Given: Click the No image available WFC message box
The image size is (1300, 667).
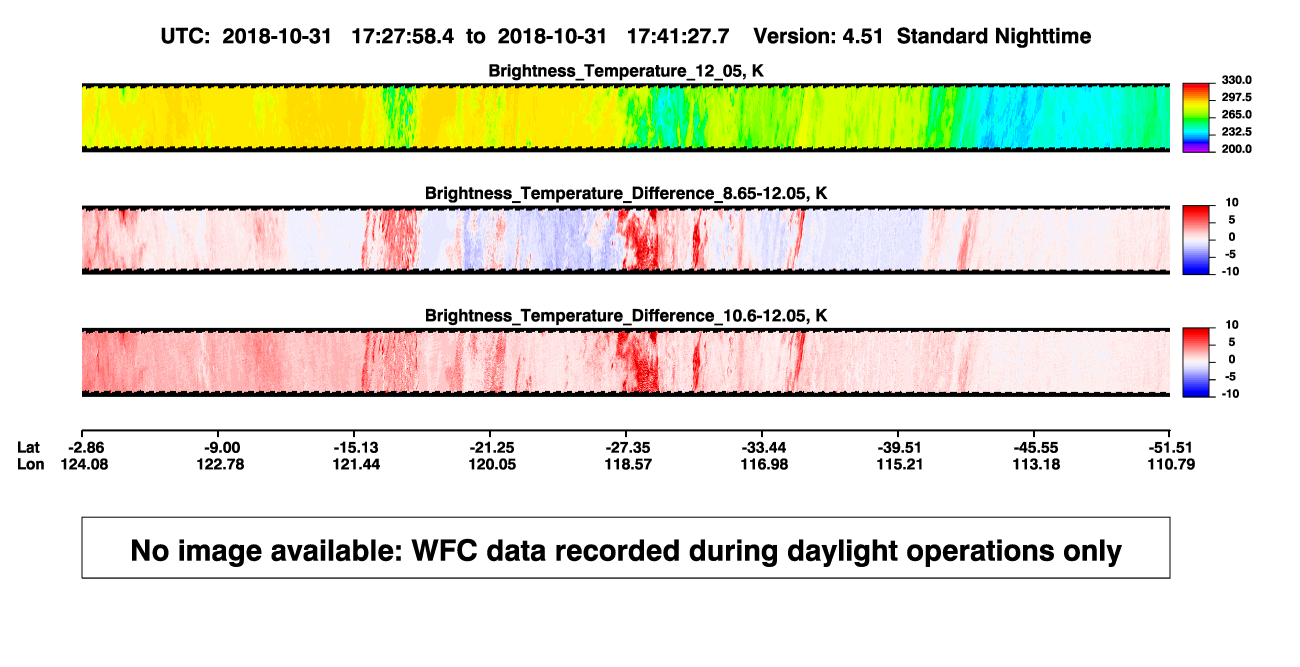Looking at the screenshot, I should (626, 547).
